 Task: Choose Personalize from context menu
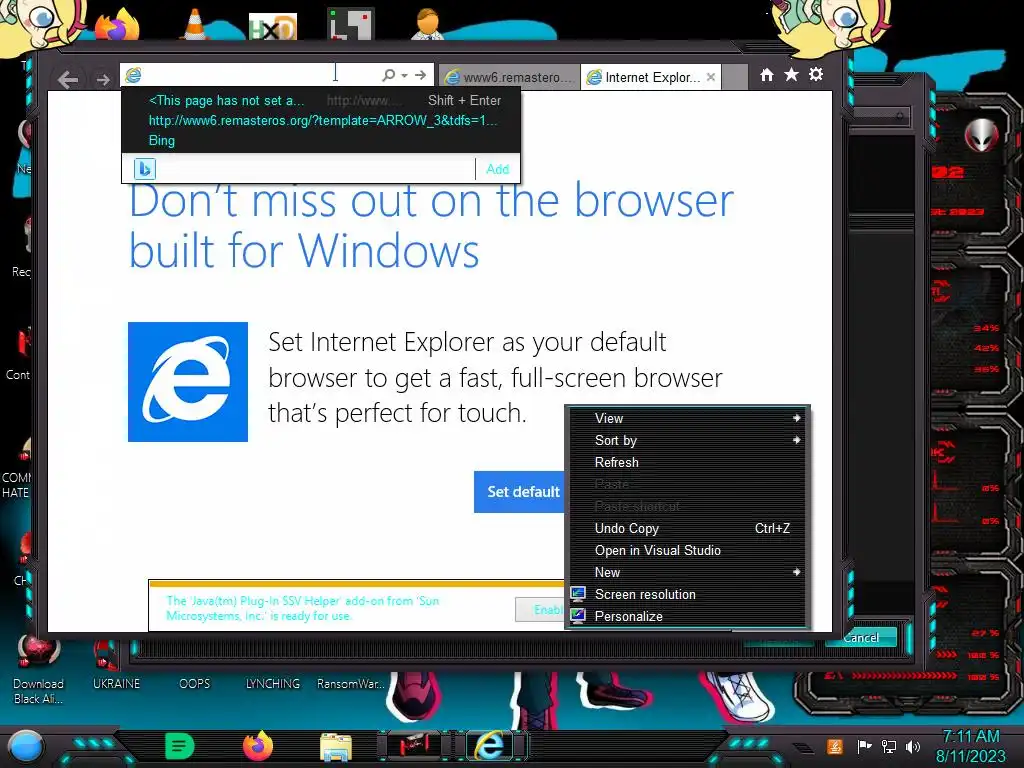[688, 616]
